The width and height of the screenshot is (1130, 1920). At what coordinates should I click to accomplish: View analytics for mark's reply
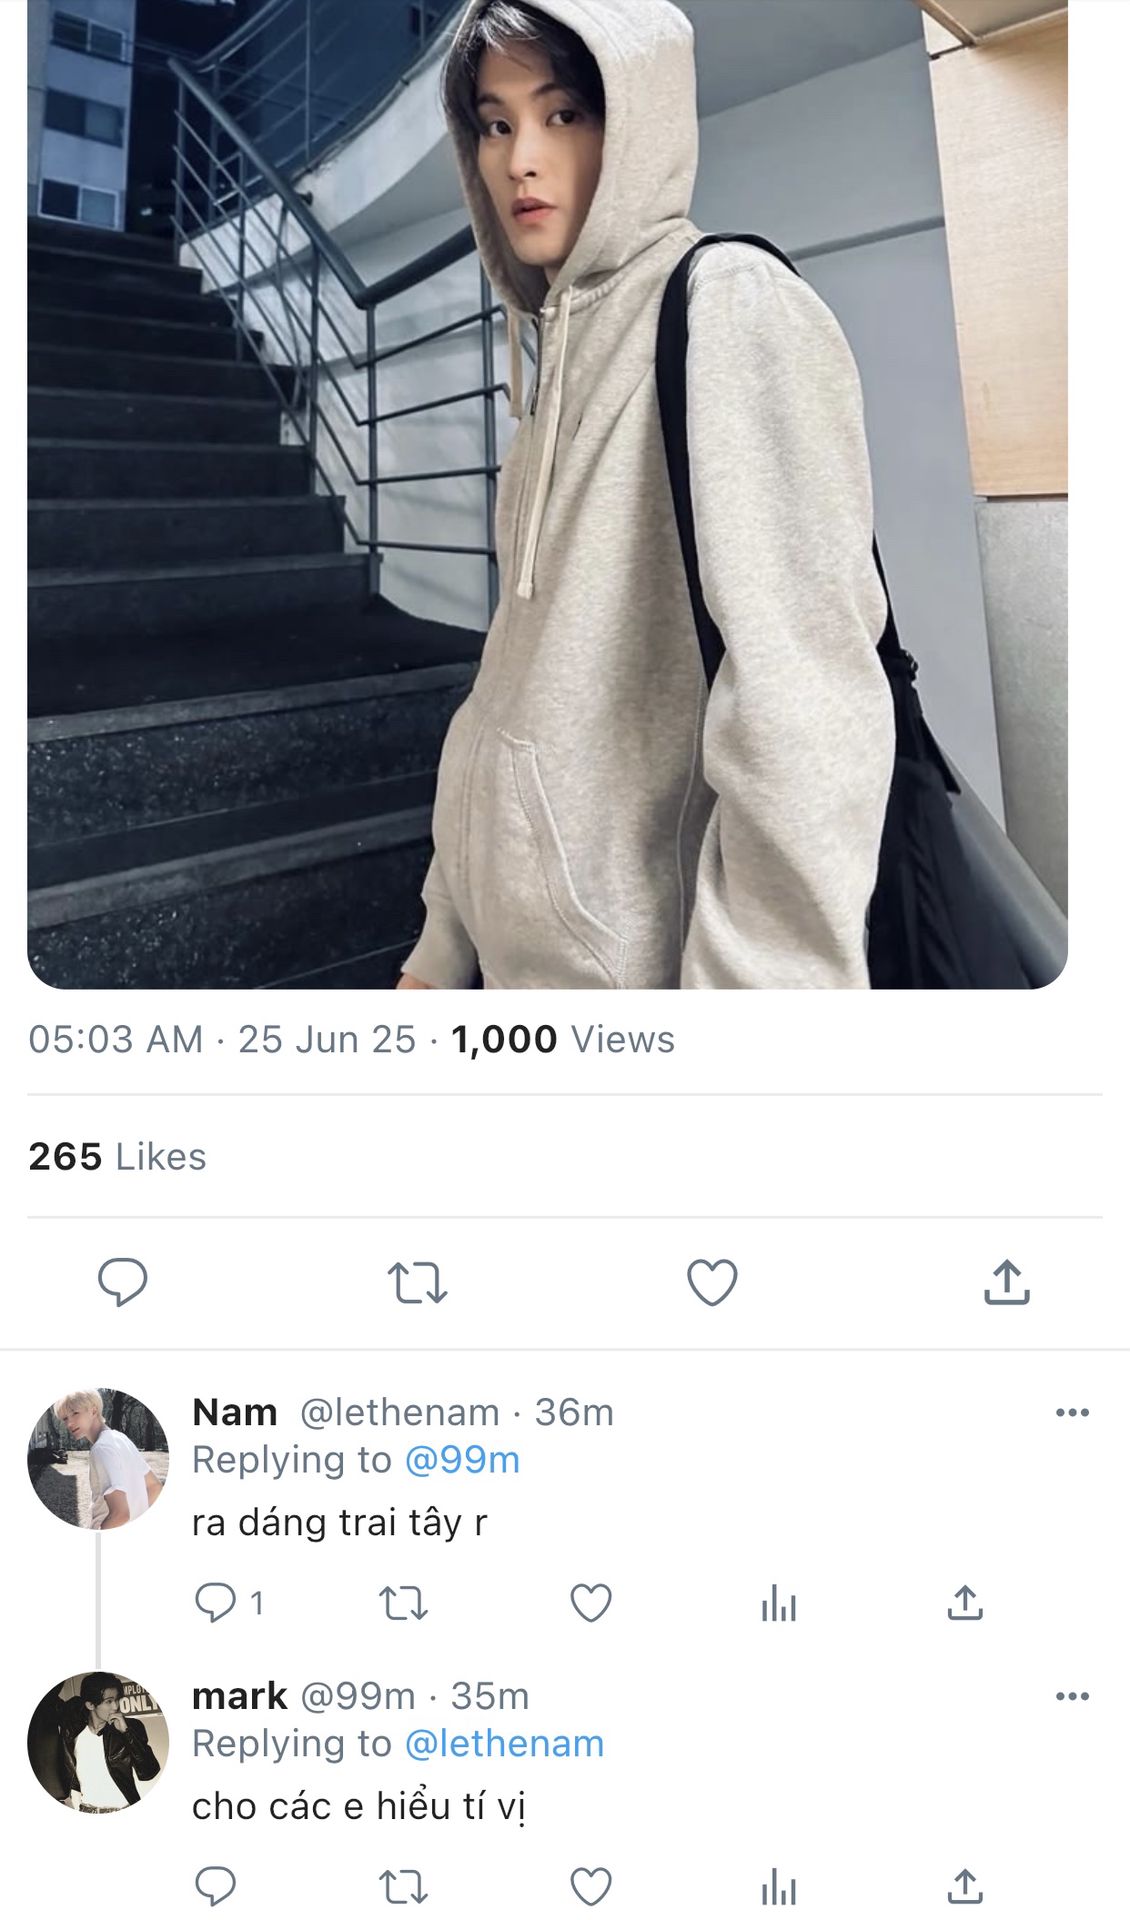778,1889
